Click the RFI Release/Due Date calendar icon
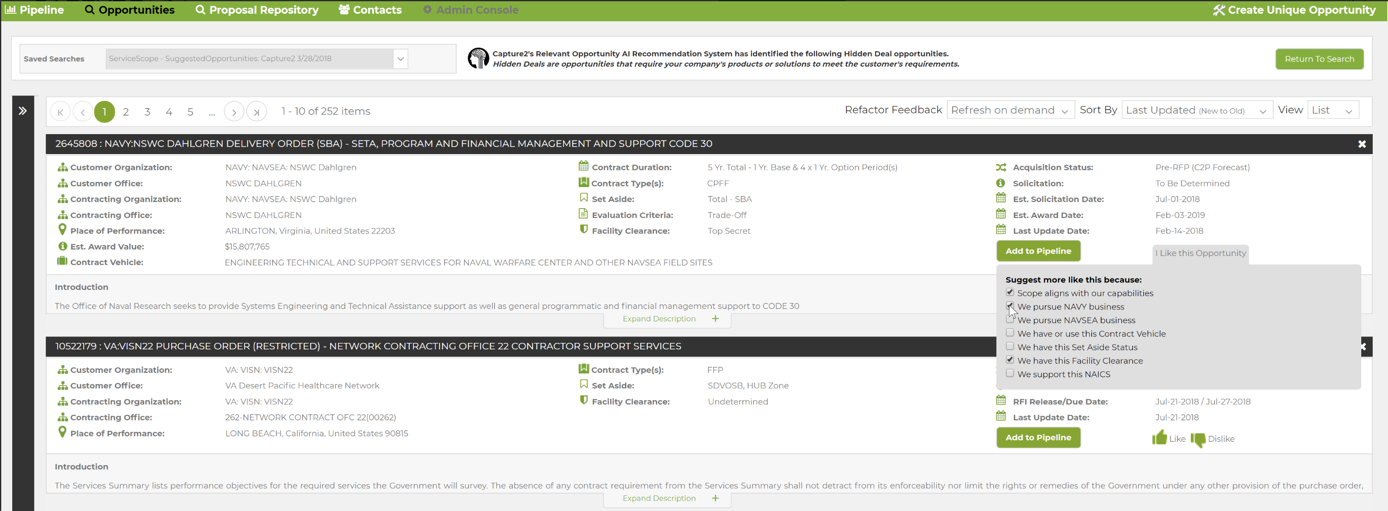Screen dimensions: 1388x511 point(1000,401)
